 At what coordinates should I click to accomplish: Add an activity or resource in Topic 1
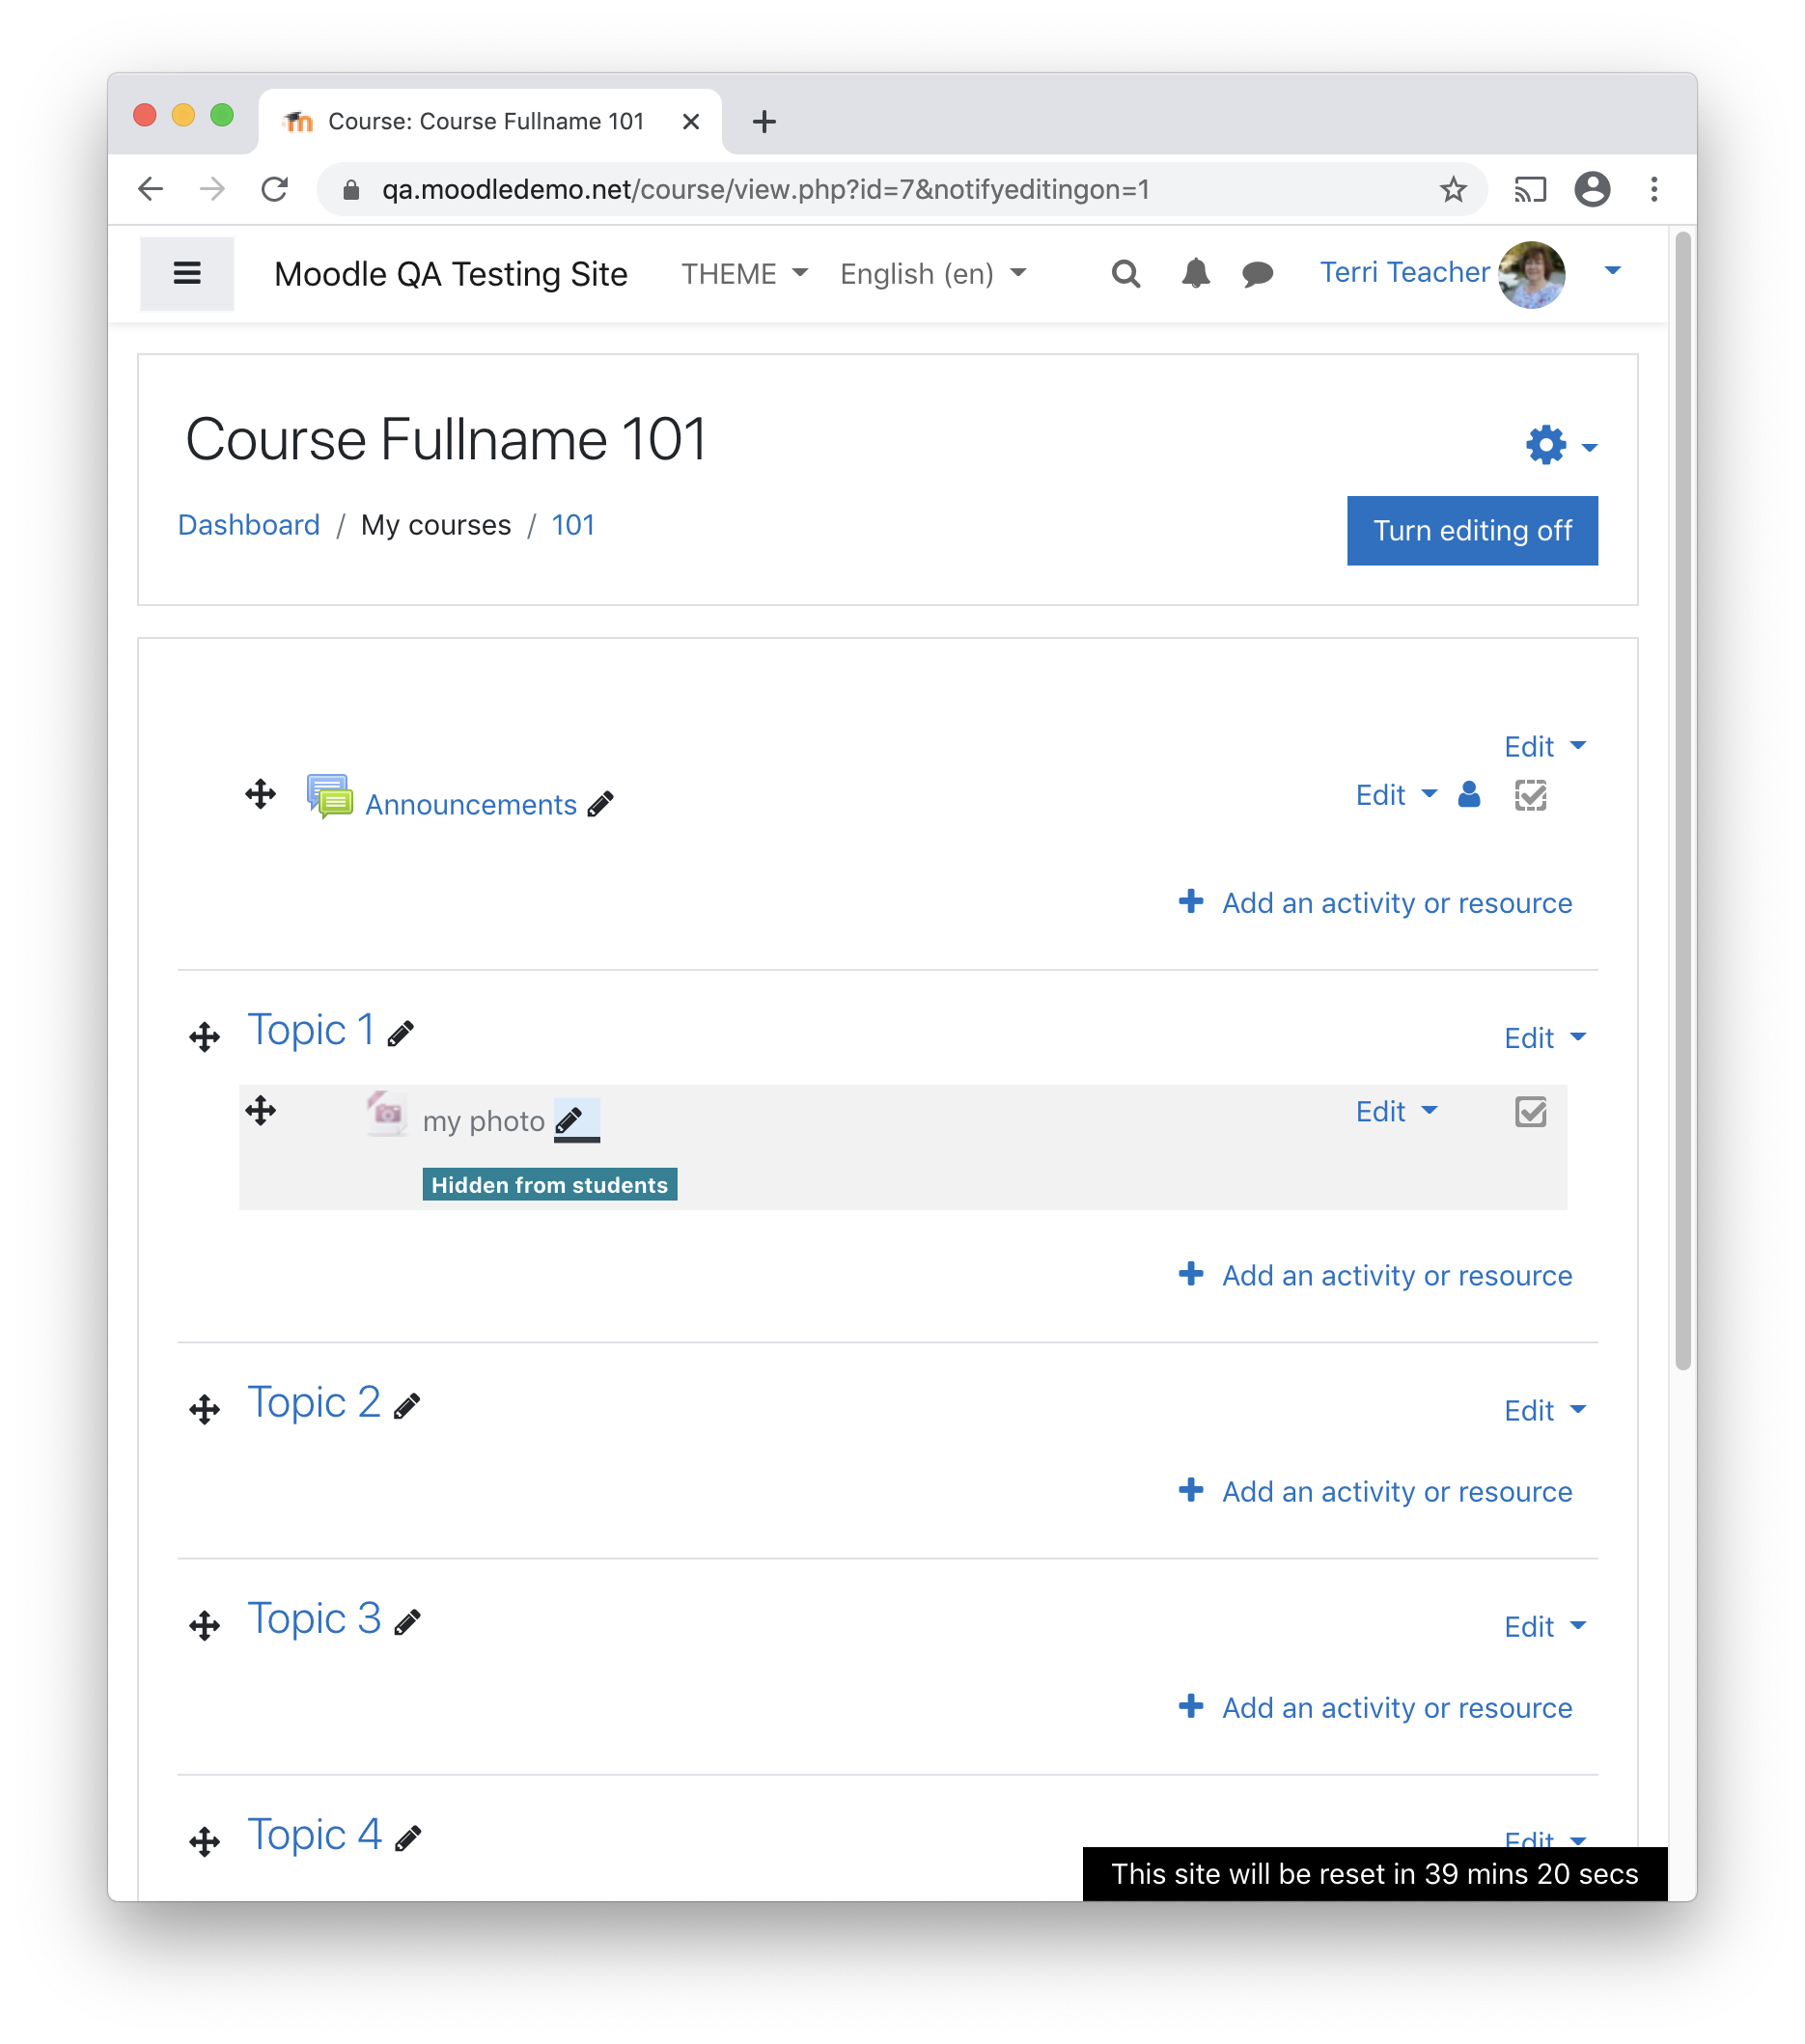[1375, 1275]
